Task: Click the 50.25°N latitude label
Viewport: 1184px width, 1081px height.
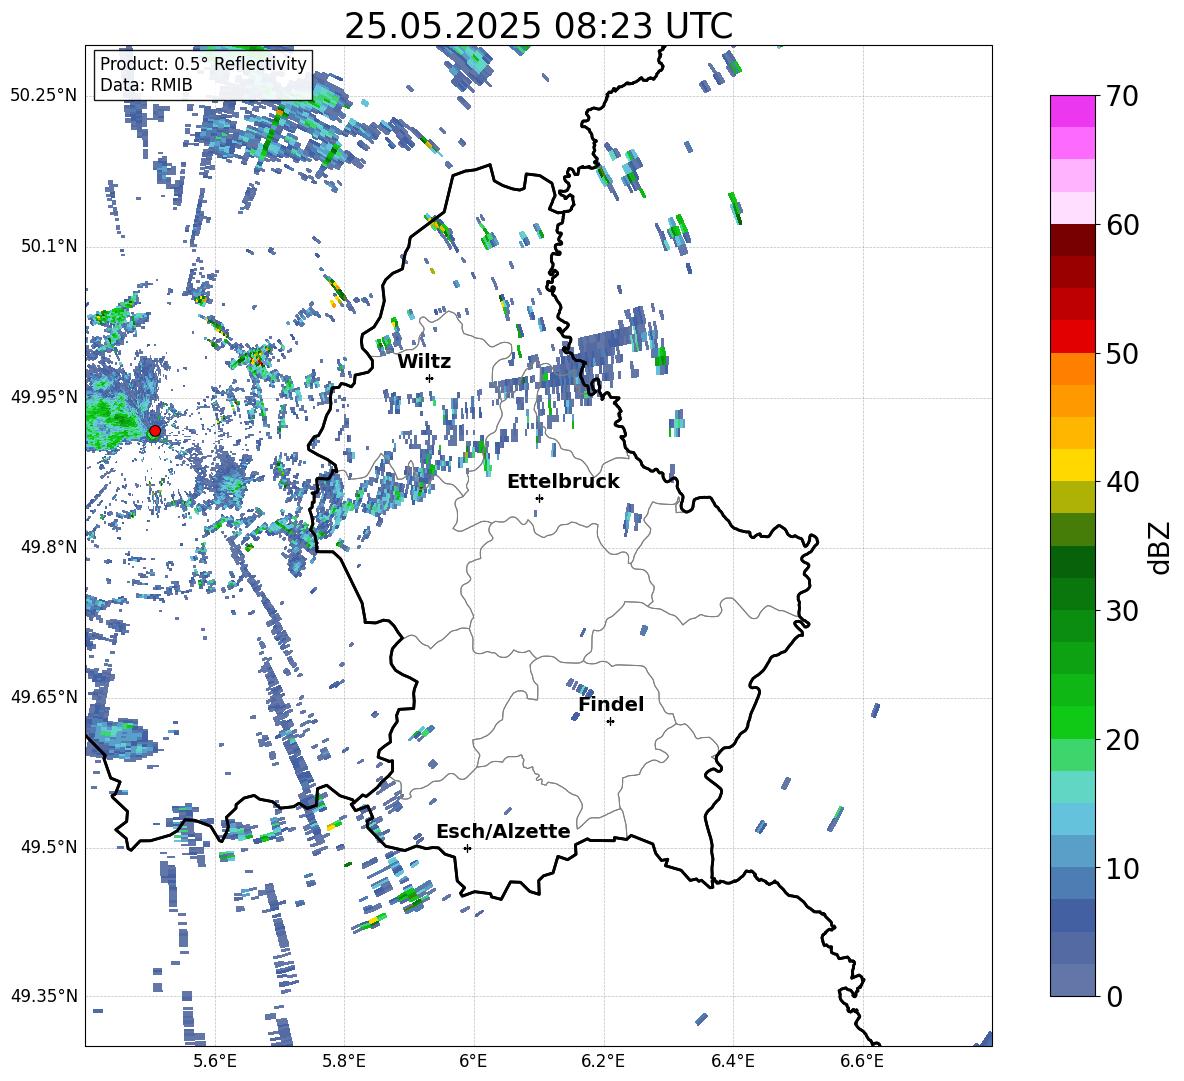Action: 44,96
